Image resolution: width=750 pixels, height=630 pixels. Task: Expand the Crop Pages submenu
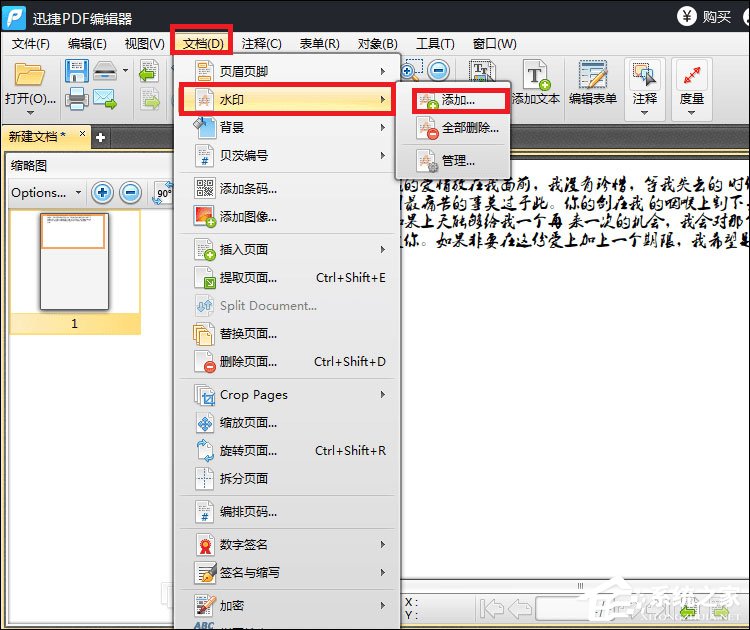288,395
